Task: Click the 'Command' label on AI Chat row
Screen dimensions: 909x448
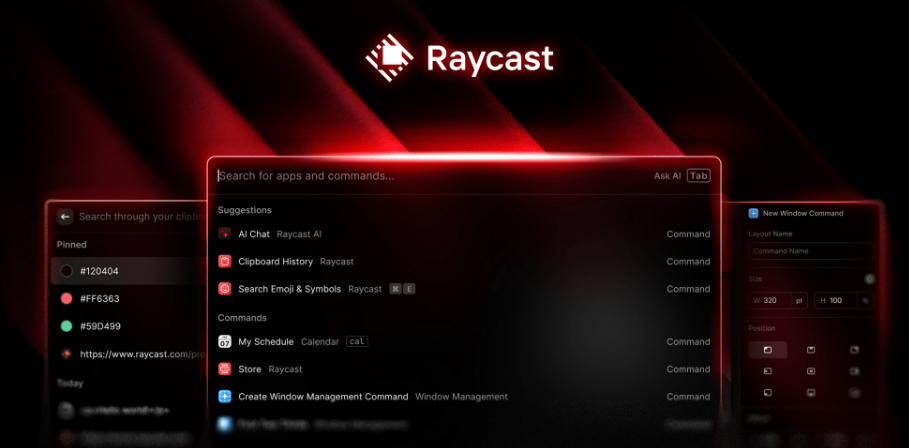Action: point(688,234)
